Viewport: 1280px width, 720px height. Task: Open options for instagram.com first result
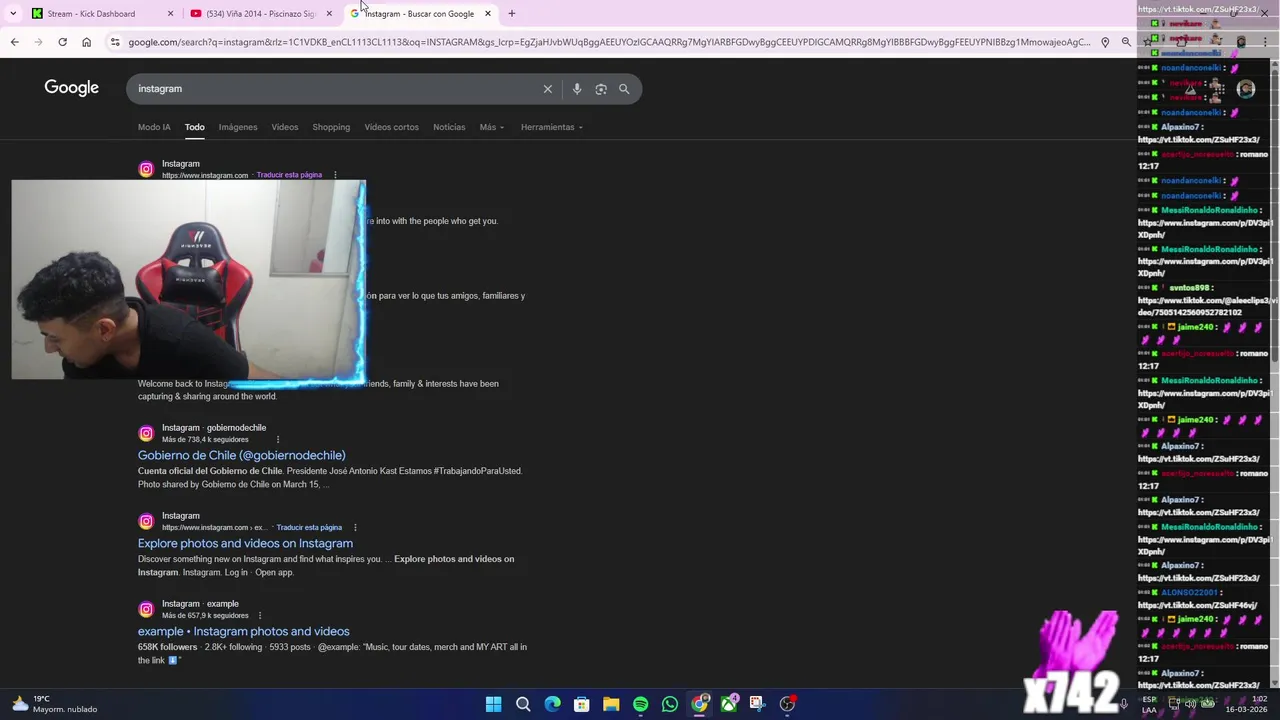click(335, 175)
